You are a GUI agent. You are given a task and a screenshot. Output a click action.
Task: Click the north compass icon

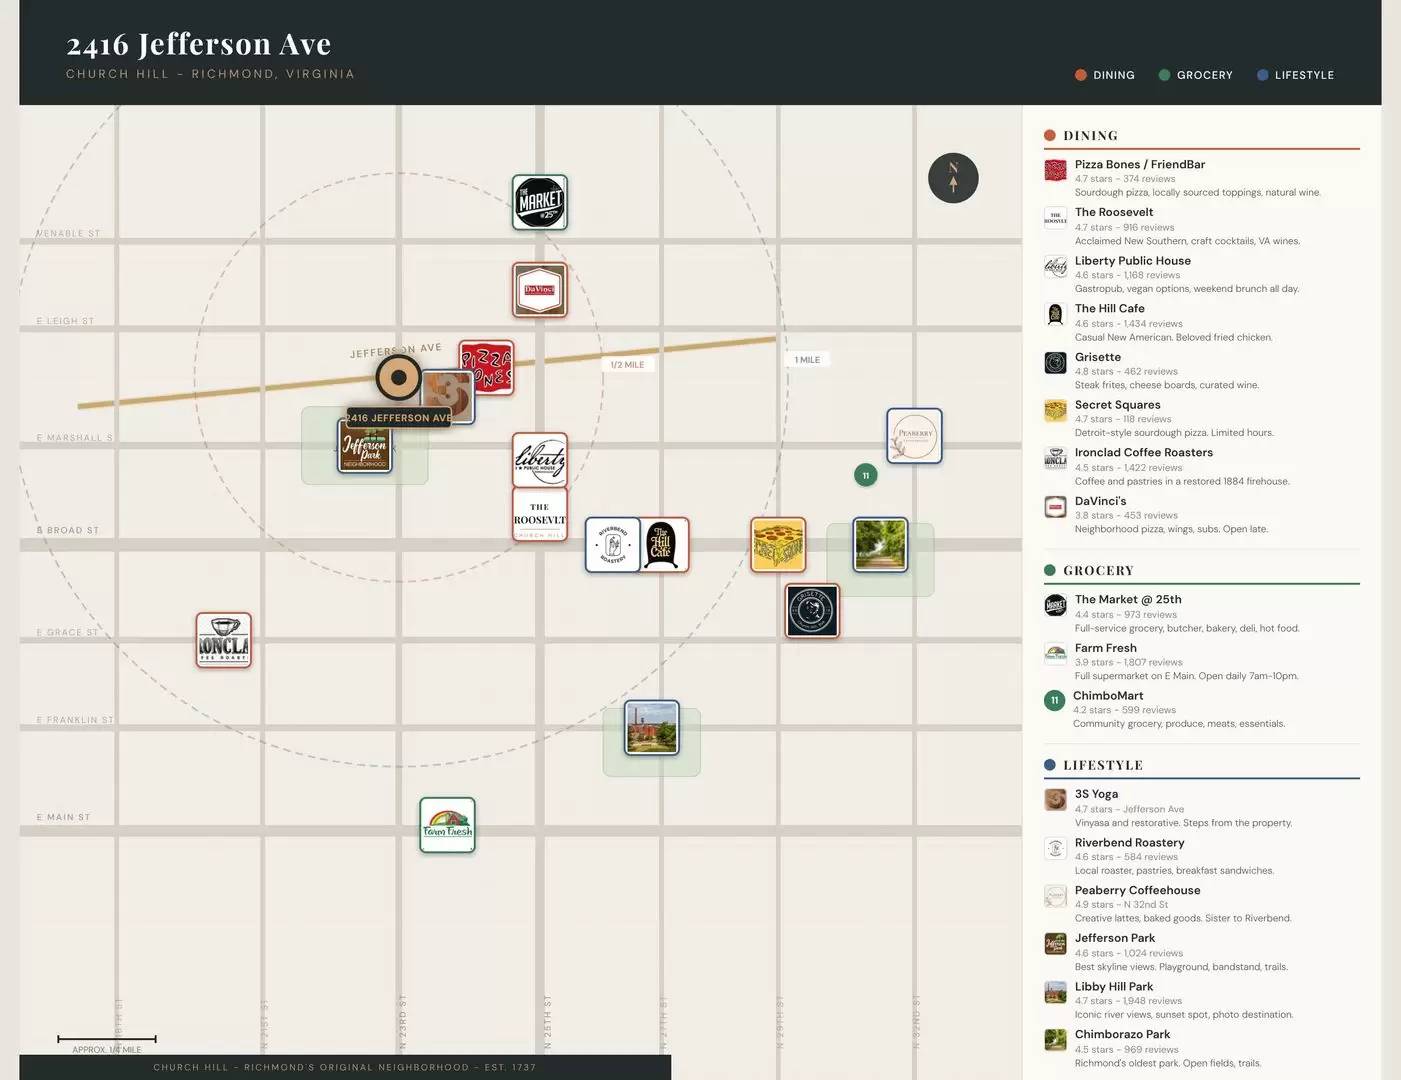click(953, 178)
